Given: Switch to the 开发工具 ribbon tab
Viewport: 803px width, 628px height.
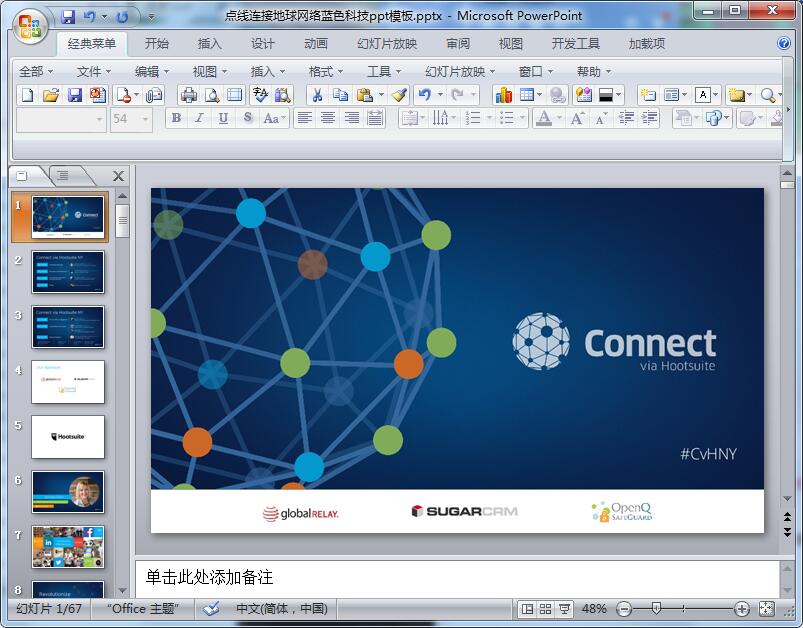Looking at the screenshot, I should (x=576, y=44).
